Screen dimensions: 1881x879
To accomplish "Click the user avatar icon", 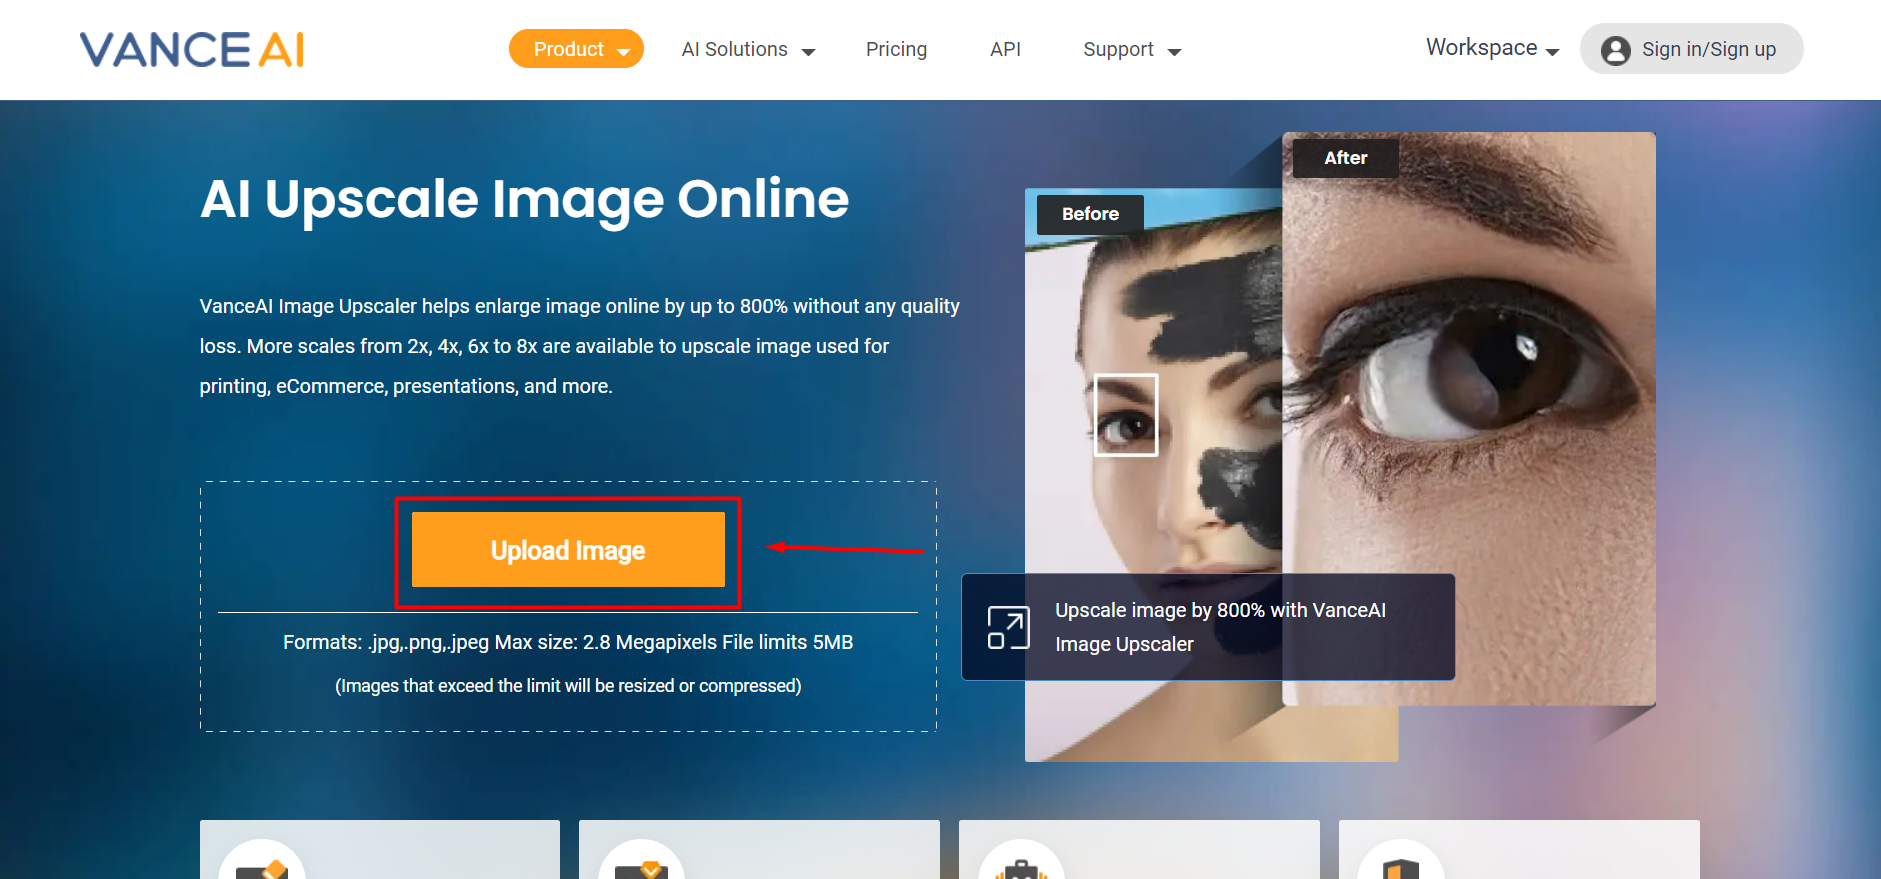I will [1615, 50].
